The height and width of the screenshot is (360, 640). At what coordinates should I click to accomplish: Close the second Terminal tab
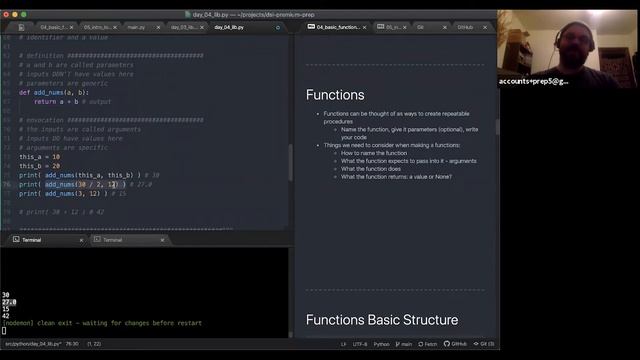[162, 240]
